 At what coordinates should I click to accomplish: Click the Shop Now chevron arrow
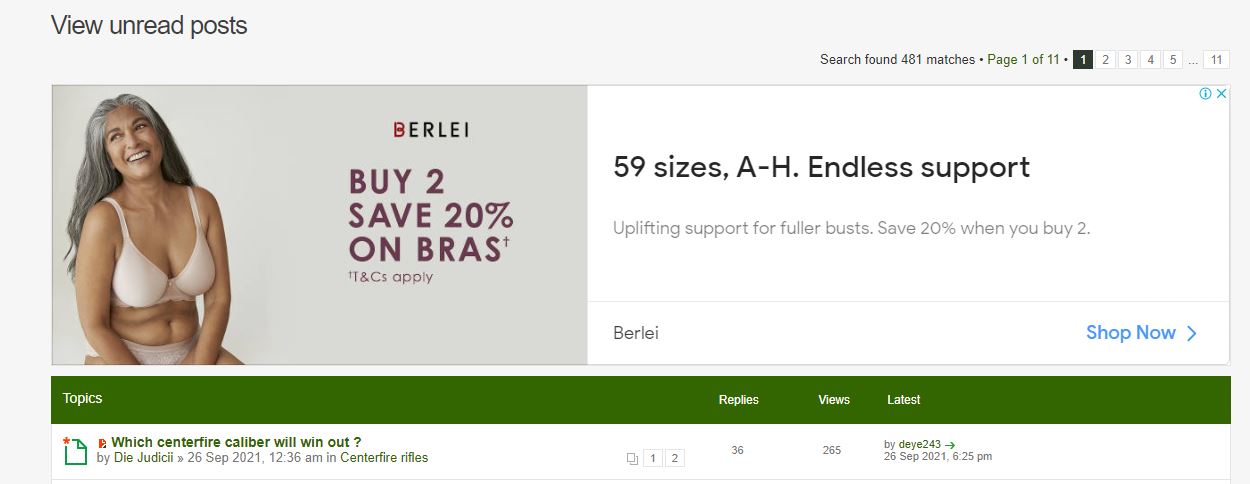(1191, 334)
